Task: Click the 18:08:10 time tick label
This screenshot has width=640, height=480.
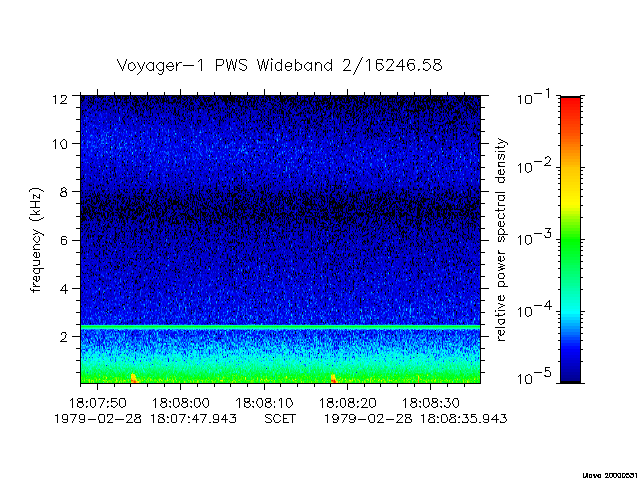Action: pos(264,403)
